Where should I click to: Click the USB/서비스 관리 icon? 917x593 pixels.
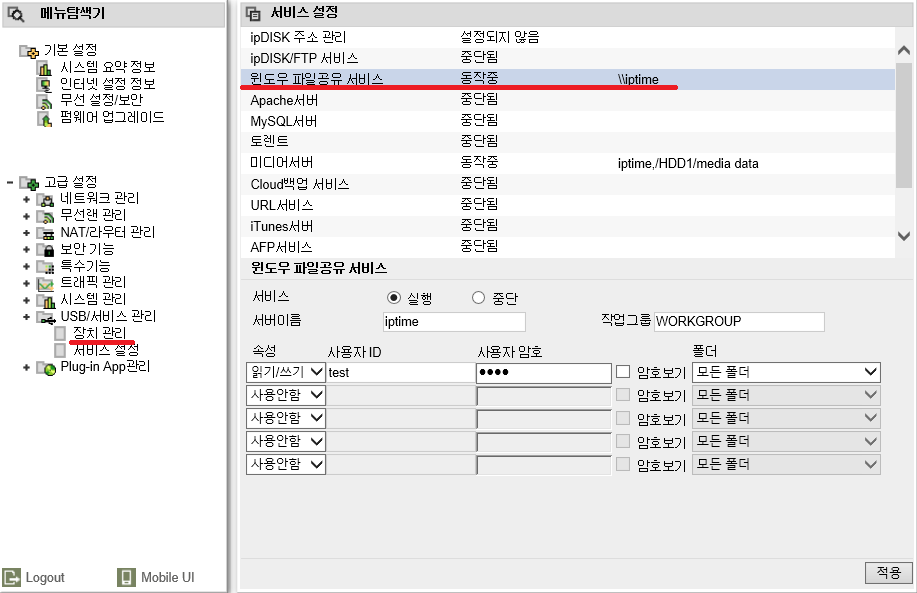[x=46, y=318]
